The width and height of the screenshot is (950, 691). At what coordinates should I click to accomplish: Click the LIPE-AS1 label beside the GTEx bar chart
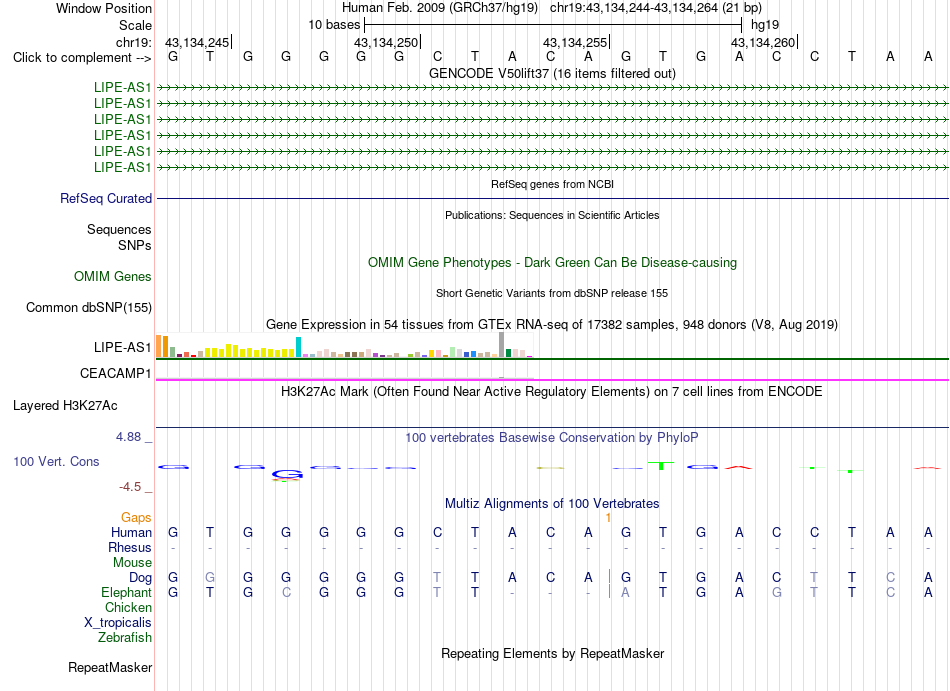click(122, 348)
